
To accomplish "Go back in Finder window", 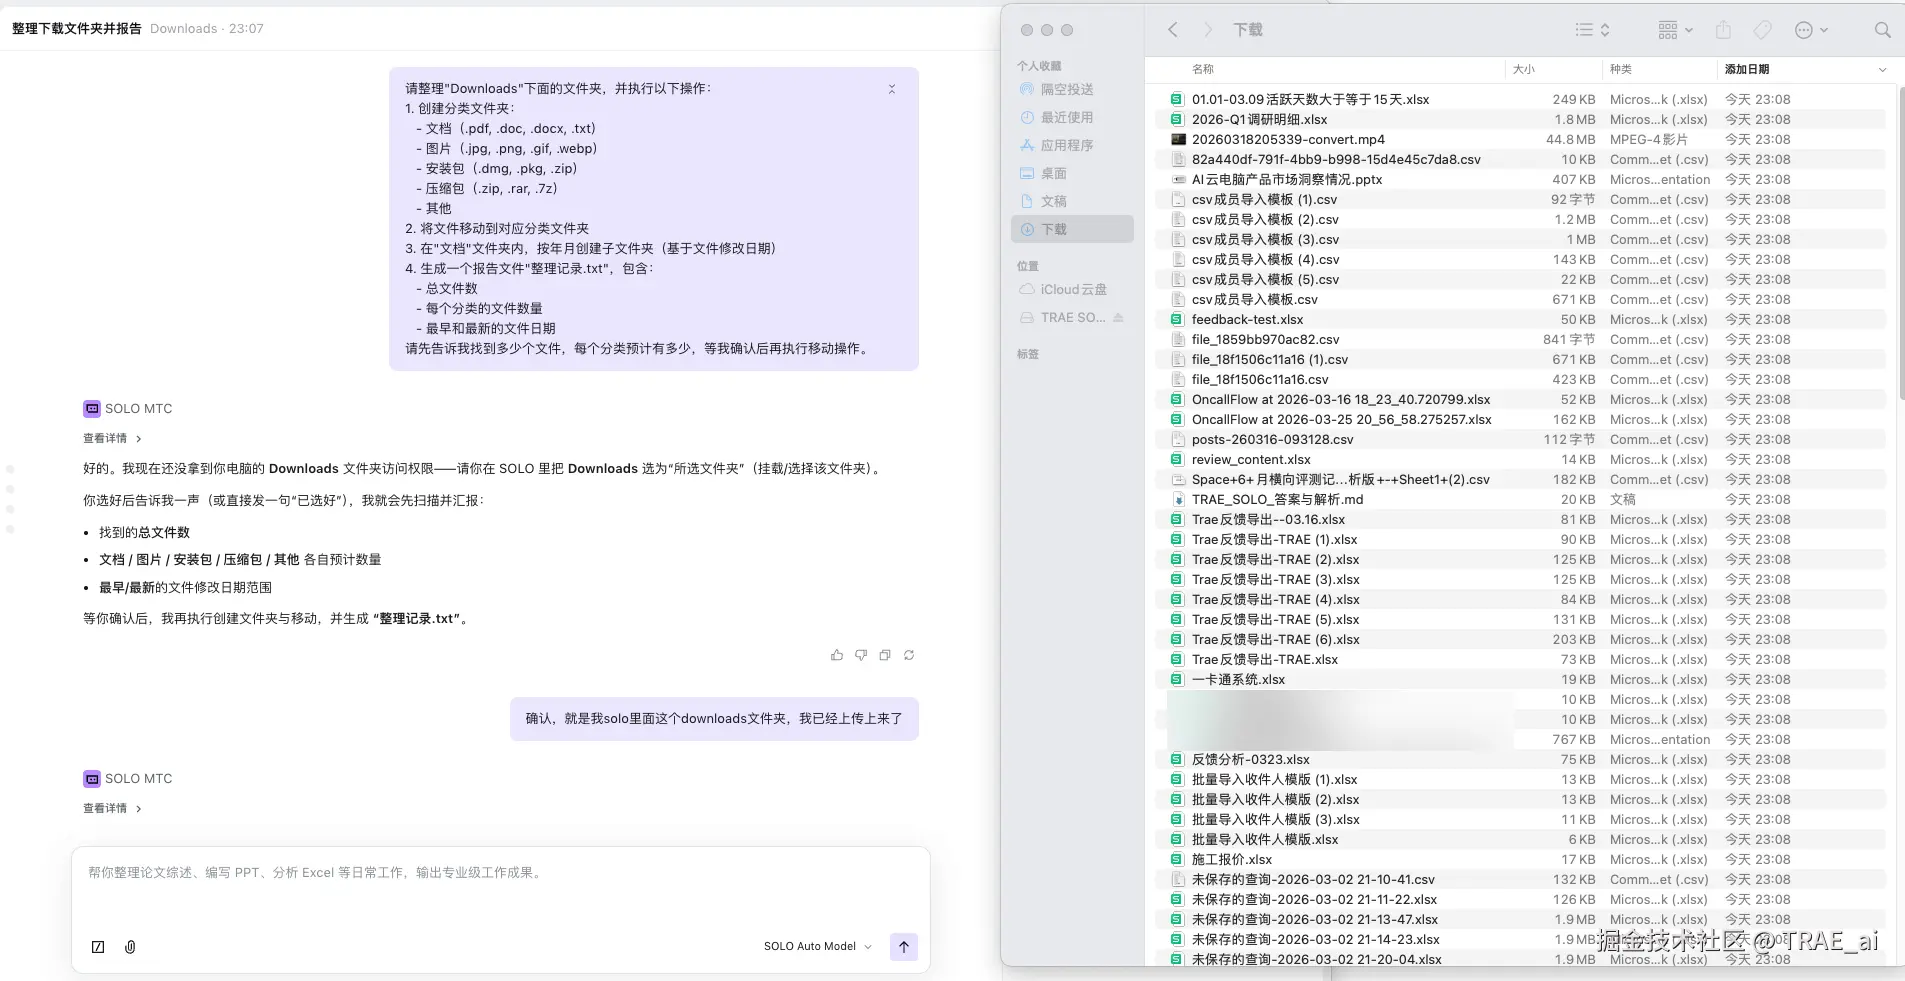I will click(1173, 30).
